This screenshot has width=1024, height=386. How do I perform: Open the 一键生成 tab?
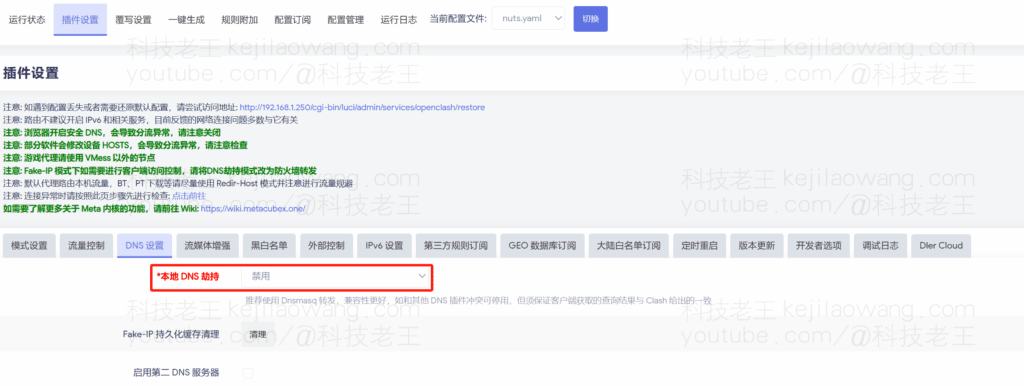point(186,20)
